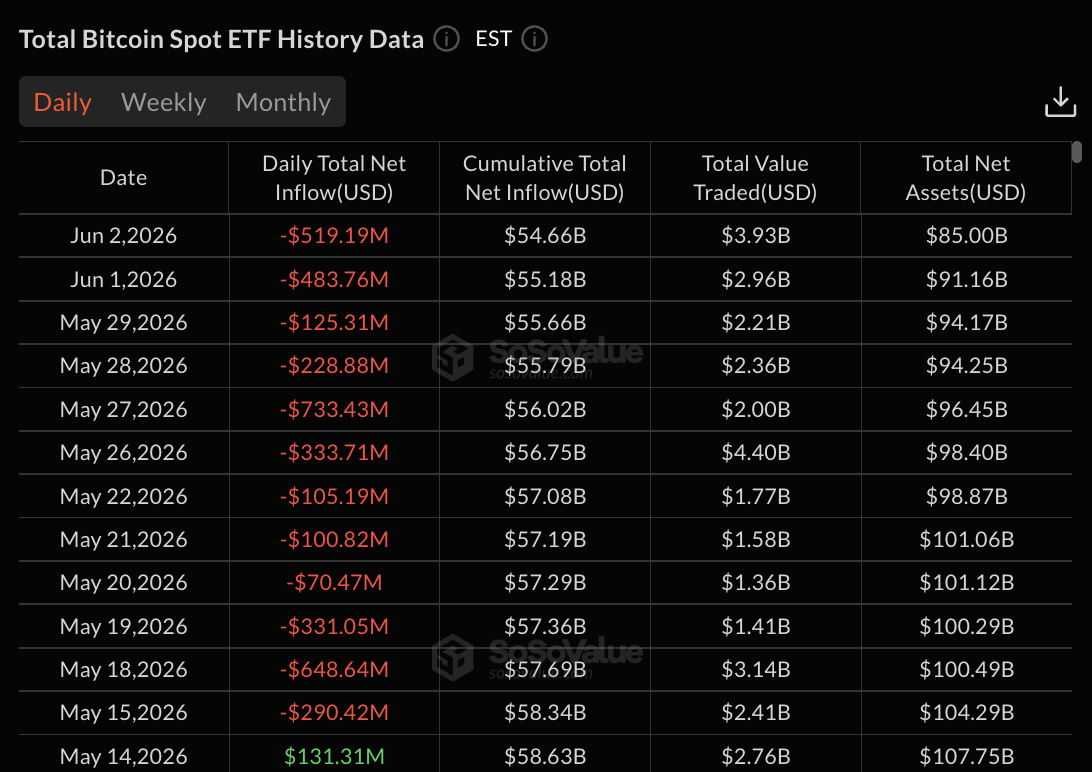Viewport: 1092px width, 772px height.
Task: Click the -$333.71M net inflow value
Action: click(x=334, y=452)
